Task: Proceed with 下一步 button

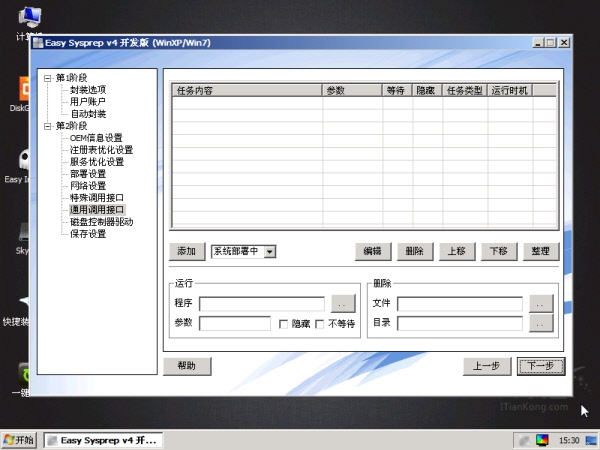Action: tap(541, 366)
